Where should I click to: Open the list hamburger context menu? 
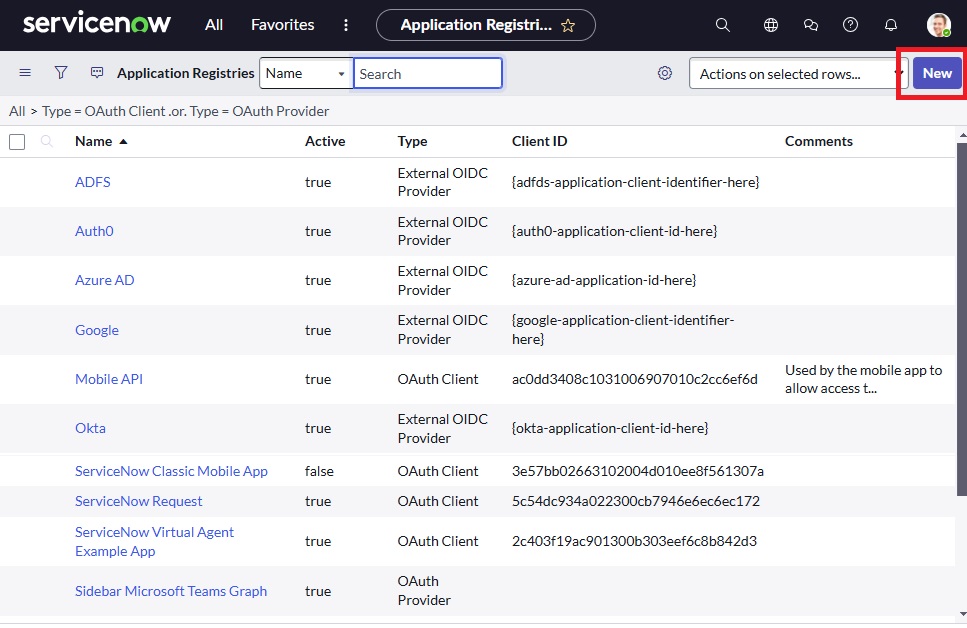pos(25,73)
